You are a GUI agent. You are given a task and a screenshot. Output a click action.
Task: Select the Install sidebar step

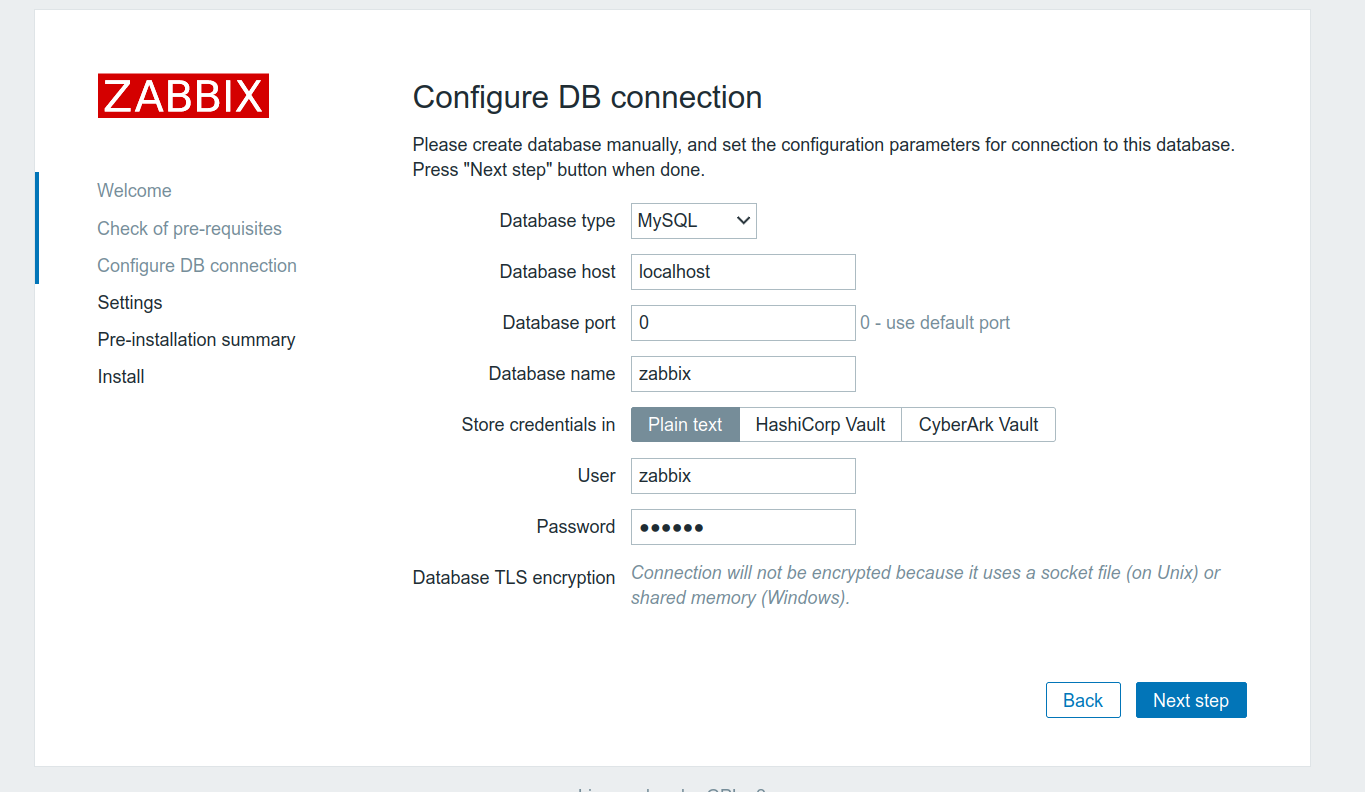pos(121,377)
